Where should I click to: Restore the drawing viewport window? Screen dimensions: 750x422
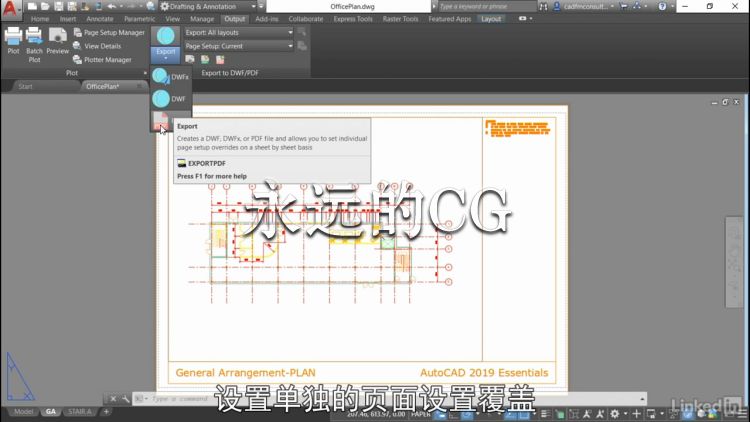[725, 102]
